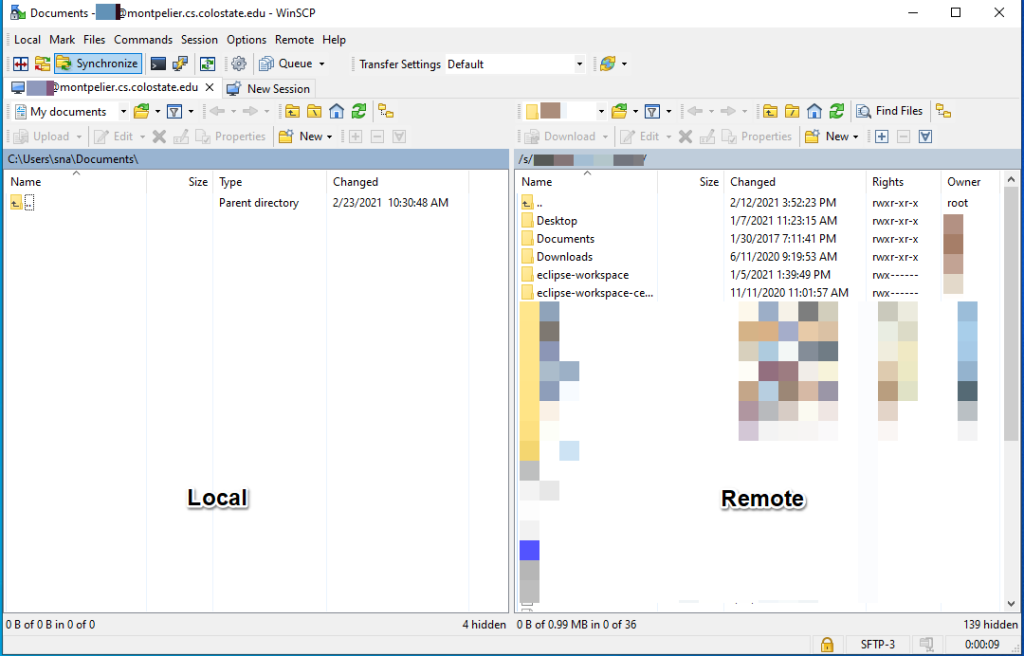Expand the Queue dropdown arrow

pyautogui.click(x=321, y=64)
